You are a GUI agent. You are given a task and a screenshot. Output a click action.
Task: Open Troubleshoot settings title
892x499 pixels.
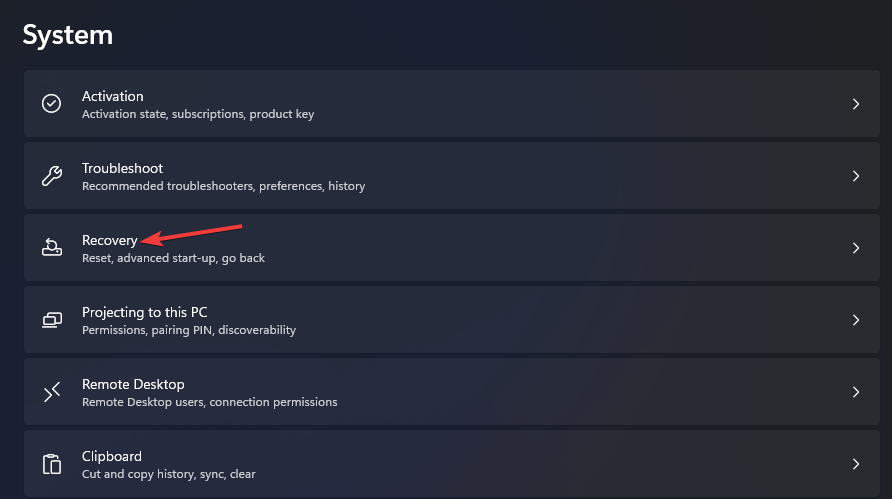(122, 168)
